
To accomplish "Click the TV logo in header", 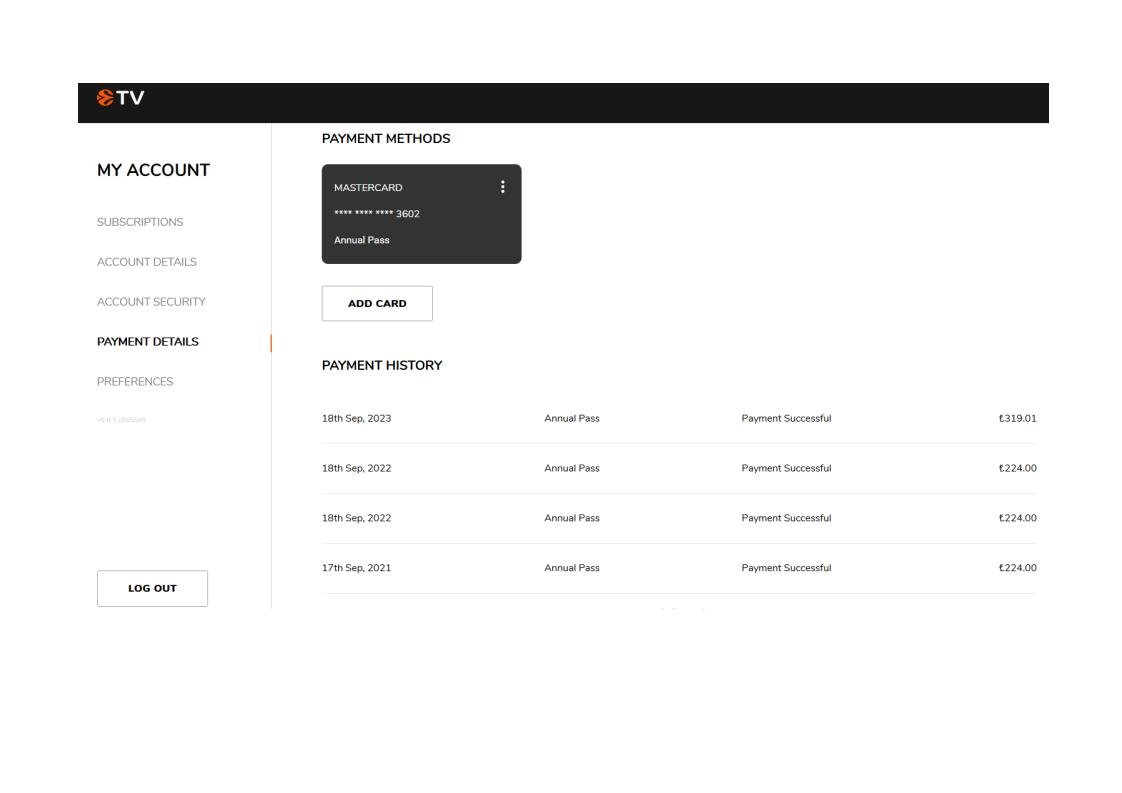I will [120, 98].
